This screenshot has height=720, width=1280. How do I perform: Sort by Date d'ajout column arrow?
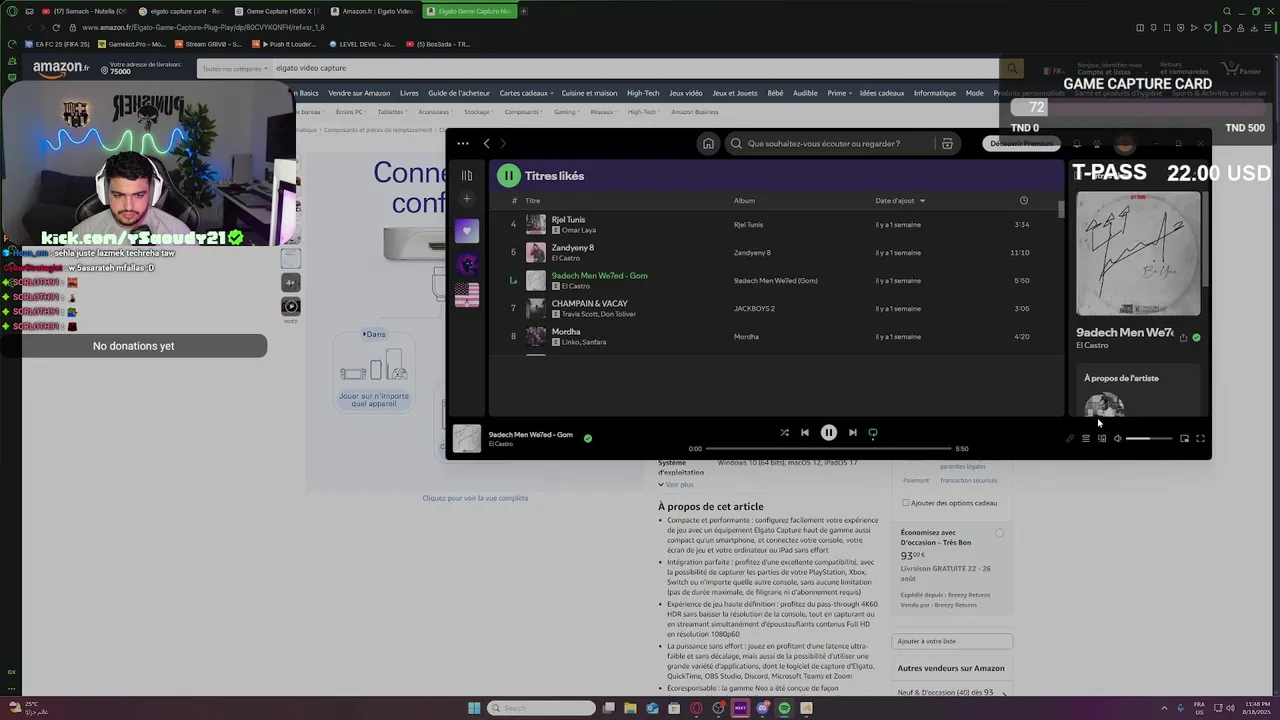point(922,201)
